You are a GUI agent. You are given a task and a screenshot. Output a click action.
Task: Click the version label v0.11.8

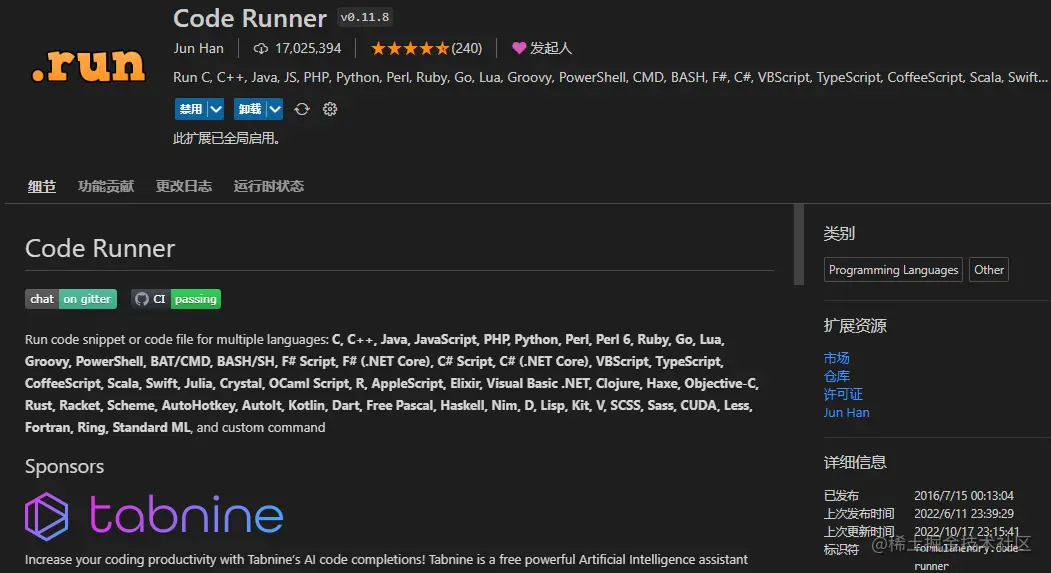[365, 17]
